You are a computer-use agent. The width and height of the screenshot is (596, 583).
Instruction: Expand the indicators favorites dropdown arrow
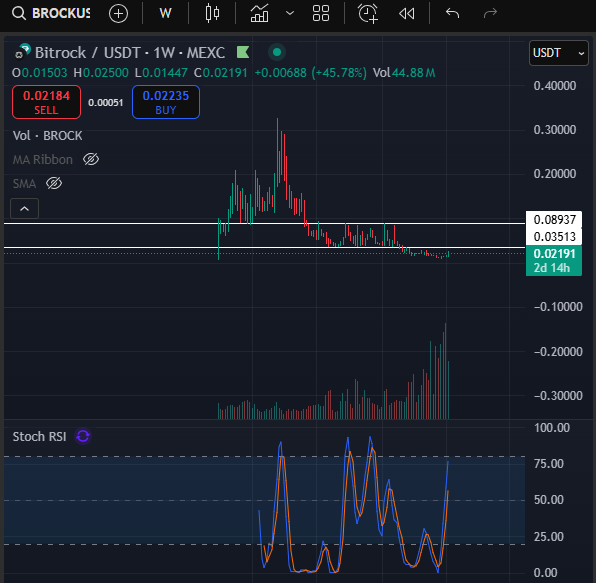tap(290, 13)
